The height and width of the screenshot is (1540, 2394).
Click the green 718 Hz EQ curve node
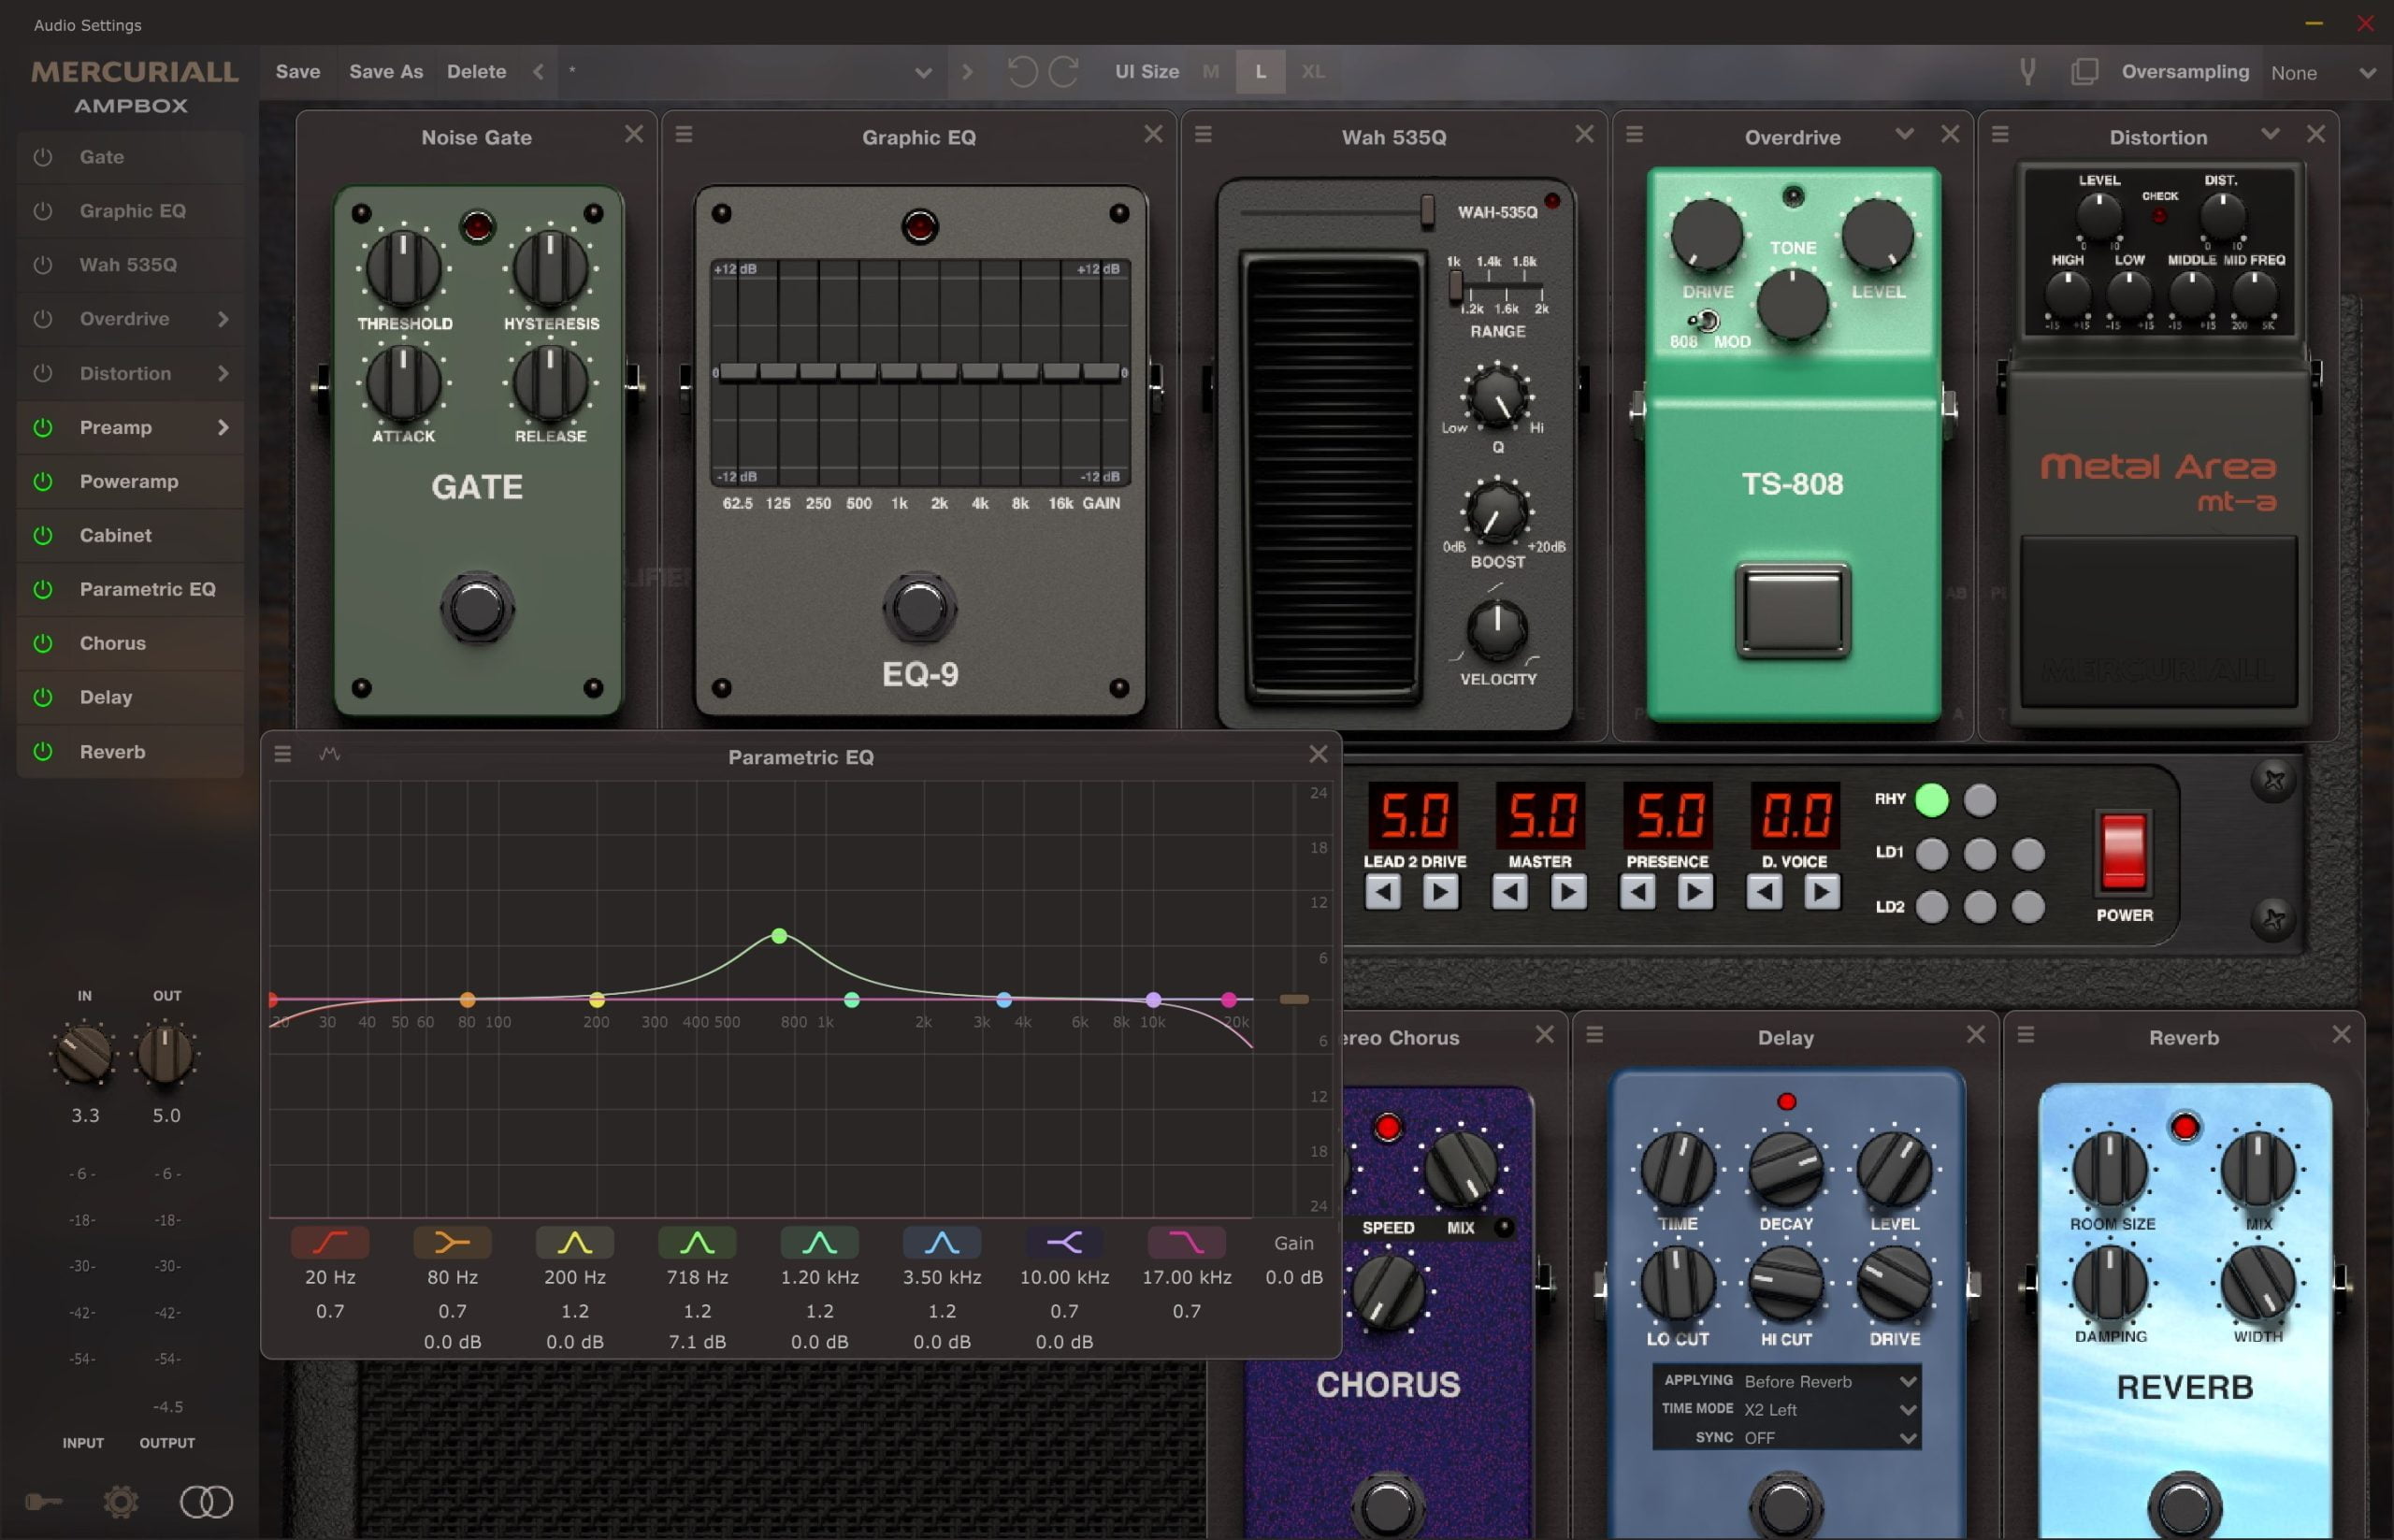pos(779,936)
